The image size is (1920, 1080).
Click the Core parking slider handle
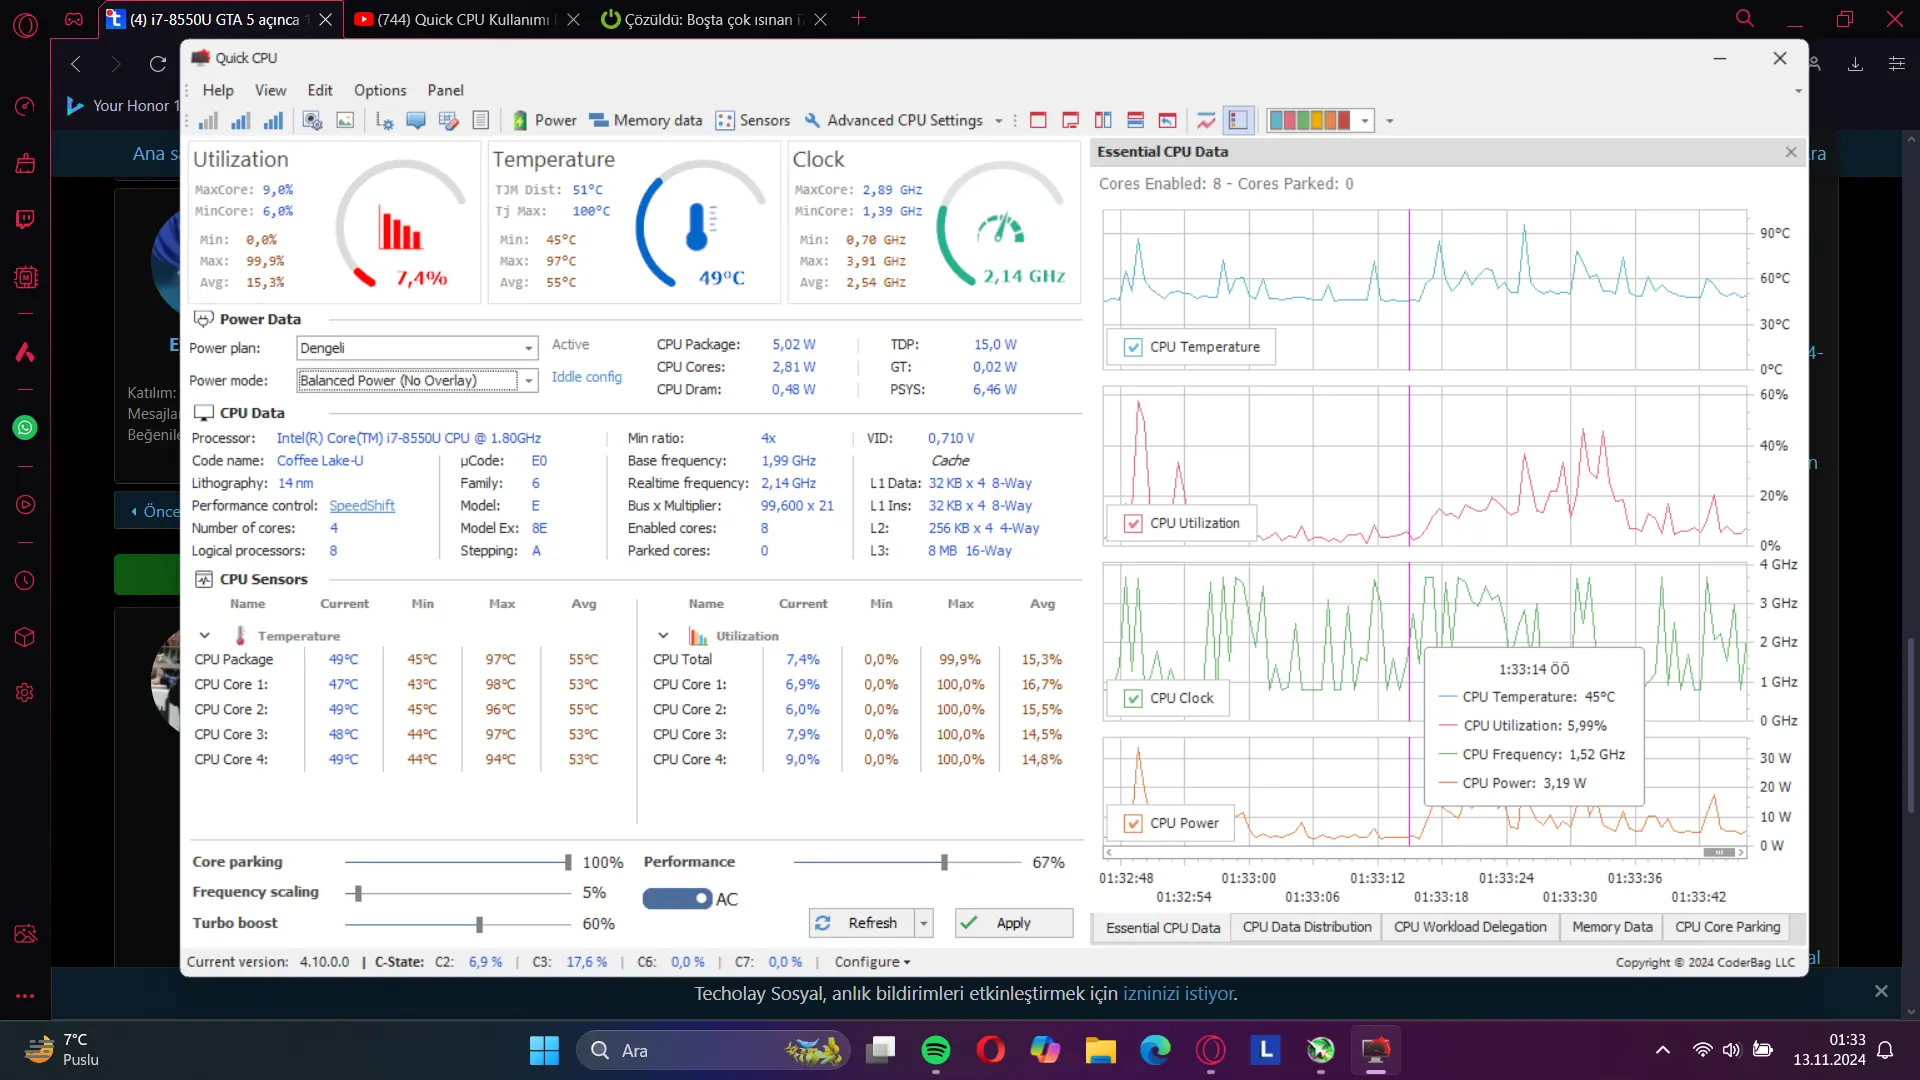[x=568, y=862]
